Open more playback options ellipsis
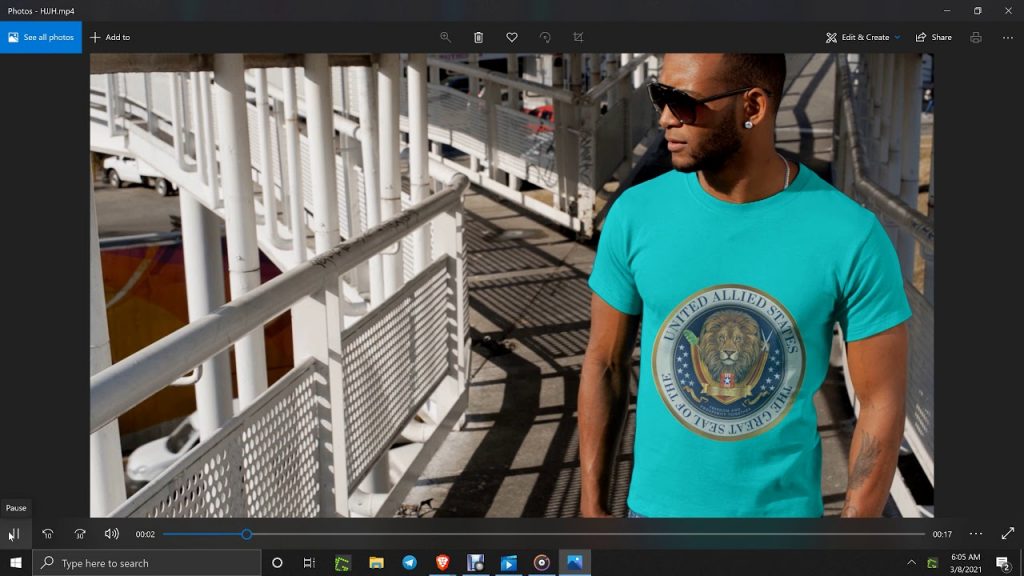This screenshot has height=576, width=1024. (x=976, y=534)
